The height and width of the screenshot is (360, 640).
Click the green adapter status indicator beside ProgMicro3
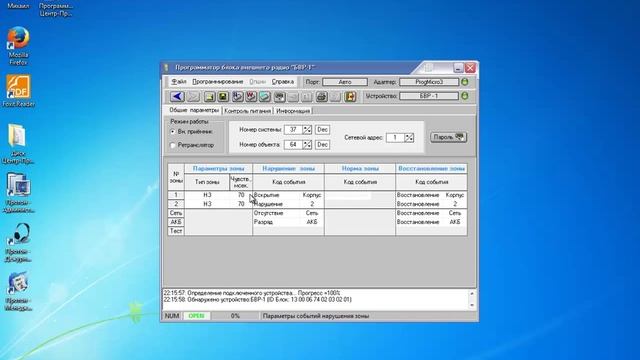point(464,82)
